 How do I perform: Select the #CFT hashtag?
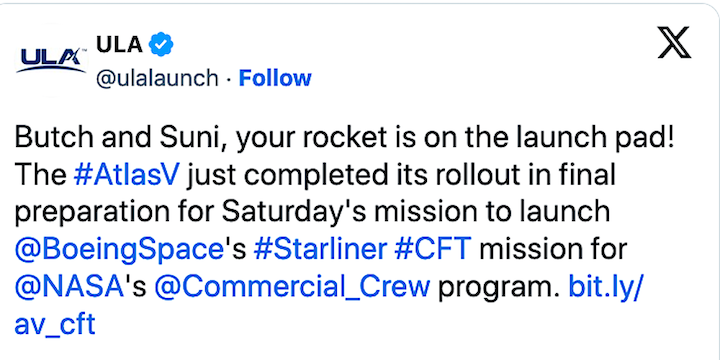point(433,250)
